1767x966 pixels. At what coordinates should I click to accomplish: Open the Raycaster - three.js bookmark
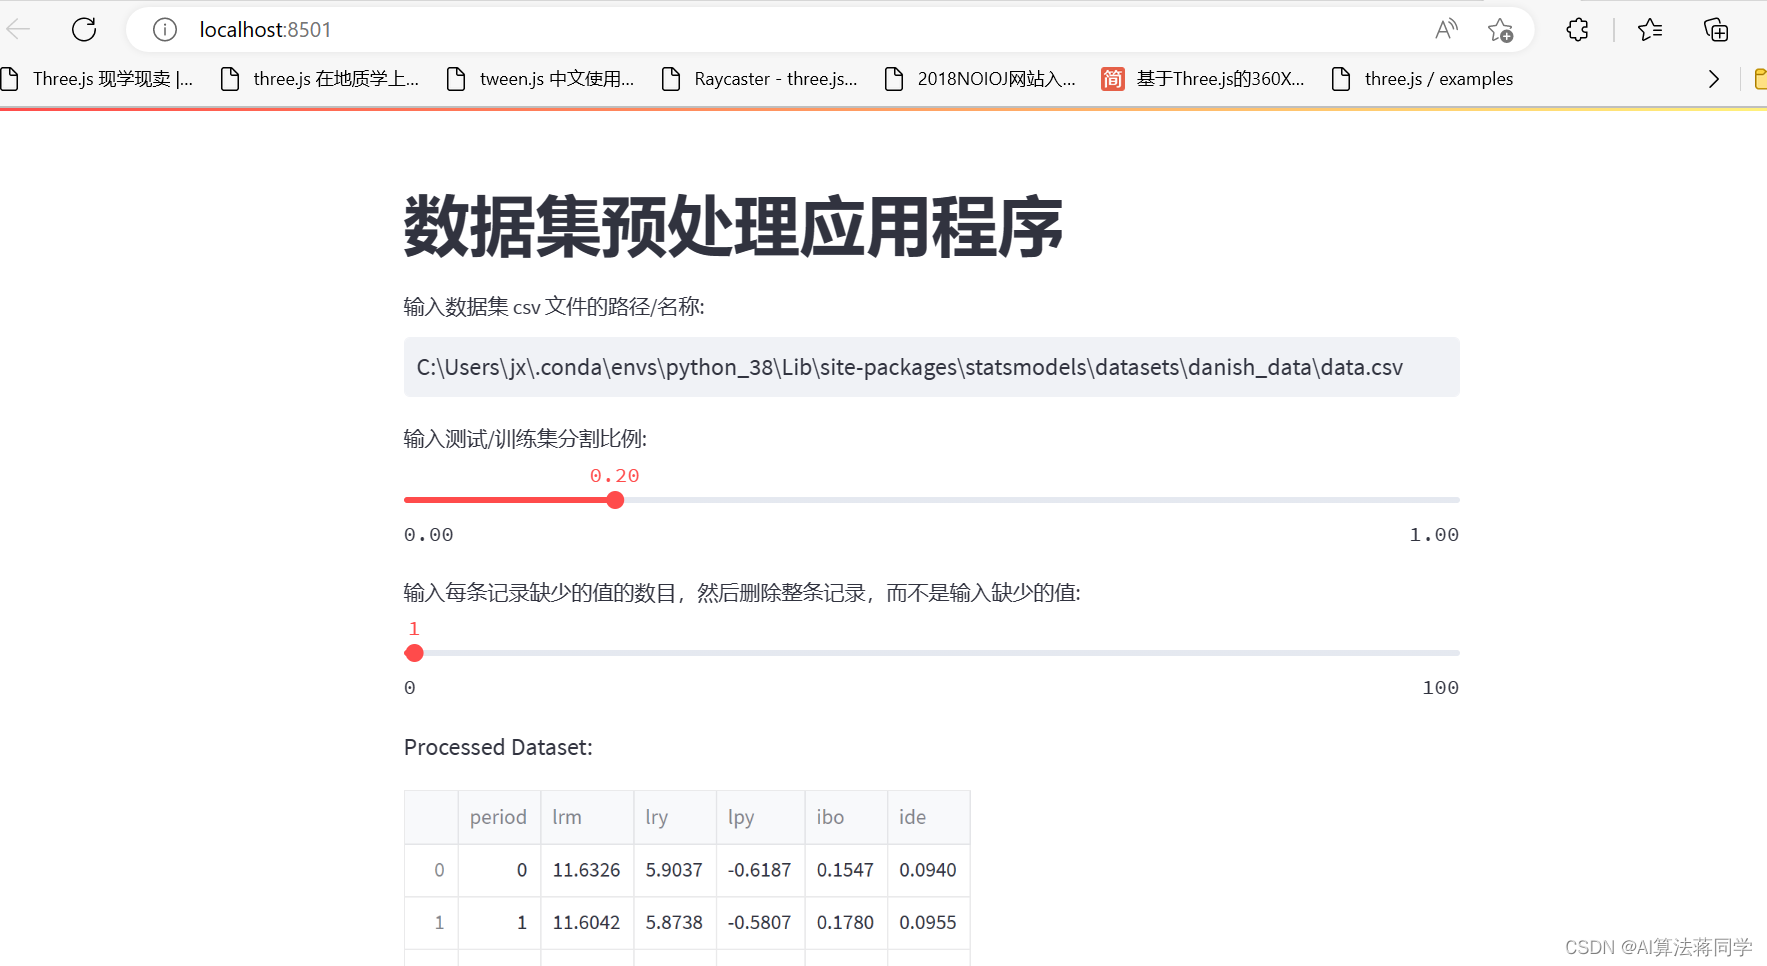coord(760,79)
